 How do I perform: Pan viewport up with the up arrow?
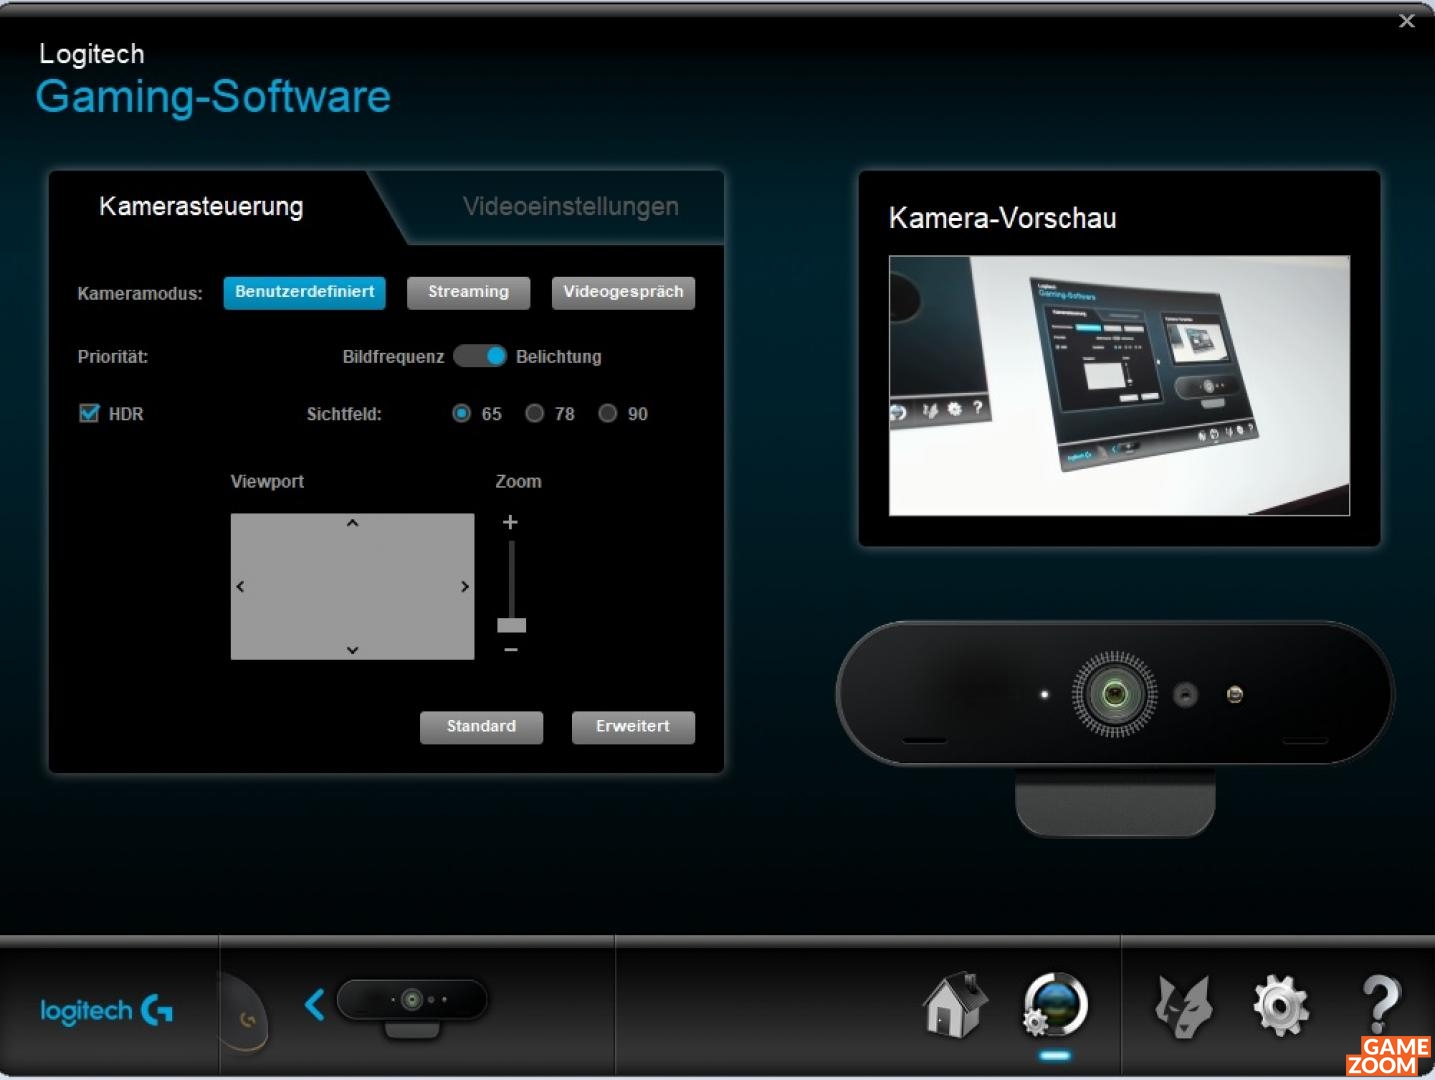352,523
